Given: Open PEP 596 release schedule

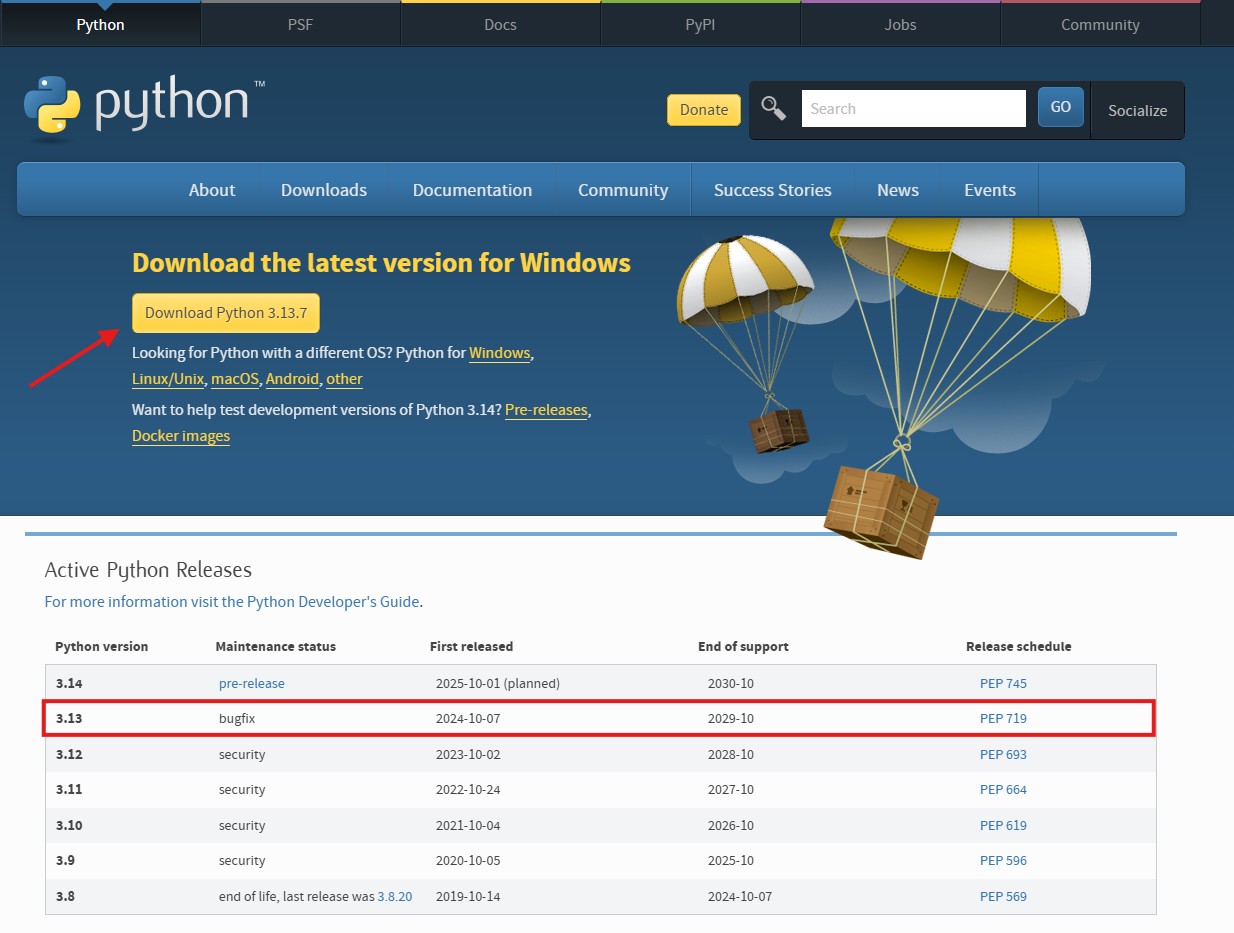Looking at the screenshot, I should pos(1003,860).
